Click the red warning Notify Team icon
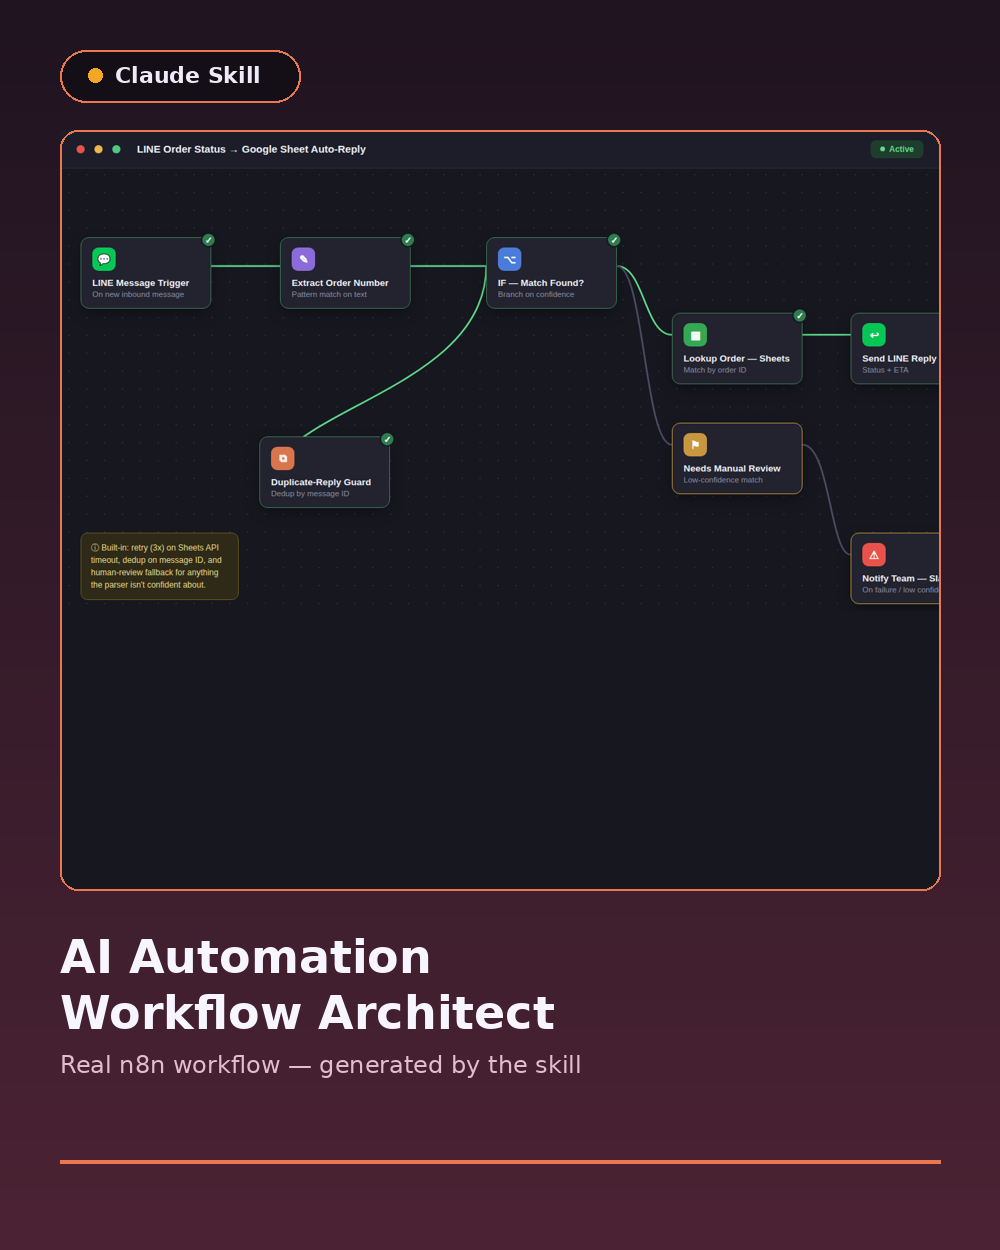The height and width of the screenshot is (1250, 1000). (874, 555)
